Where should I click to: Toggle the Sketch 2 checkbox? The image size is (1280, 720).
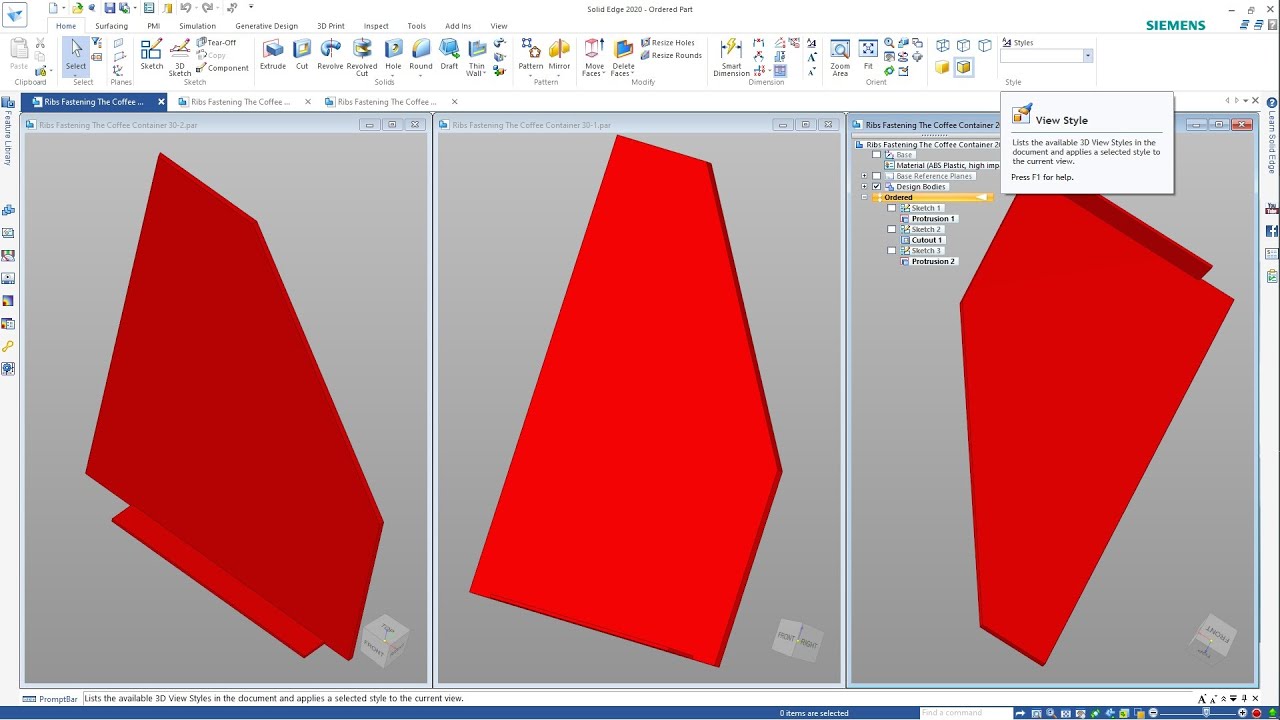892,229
